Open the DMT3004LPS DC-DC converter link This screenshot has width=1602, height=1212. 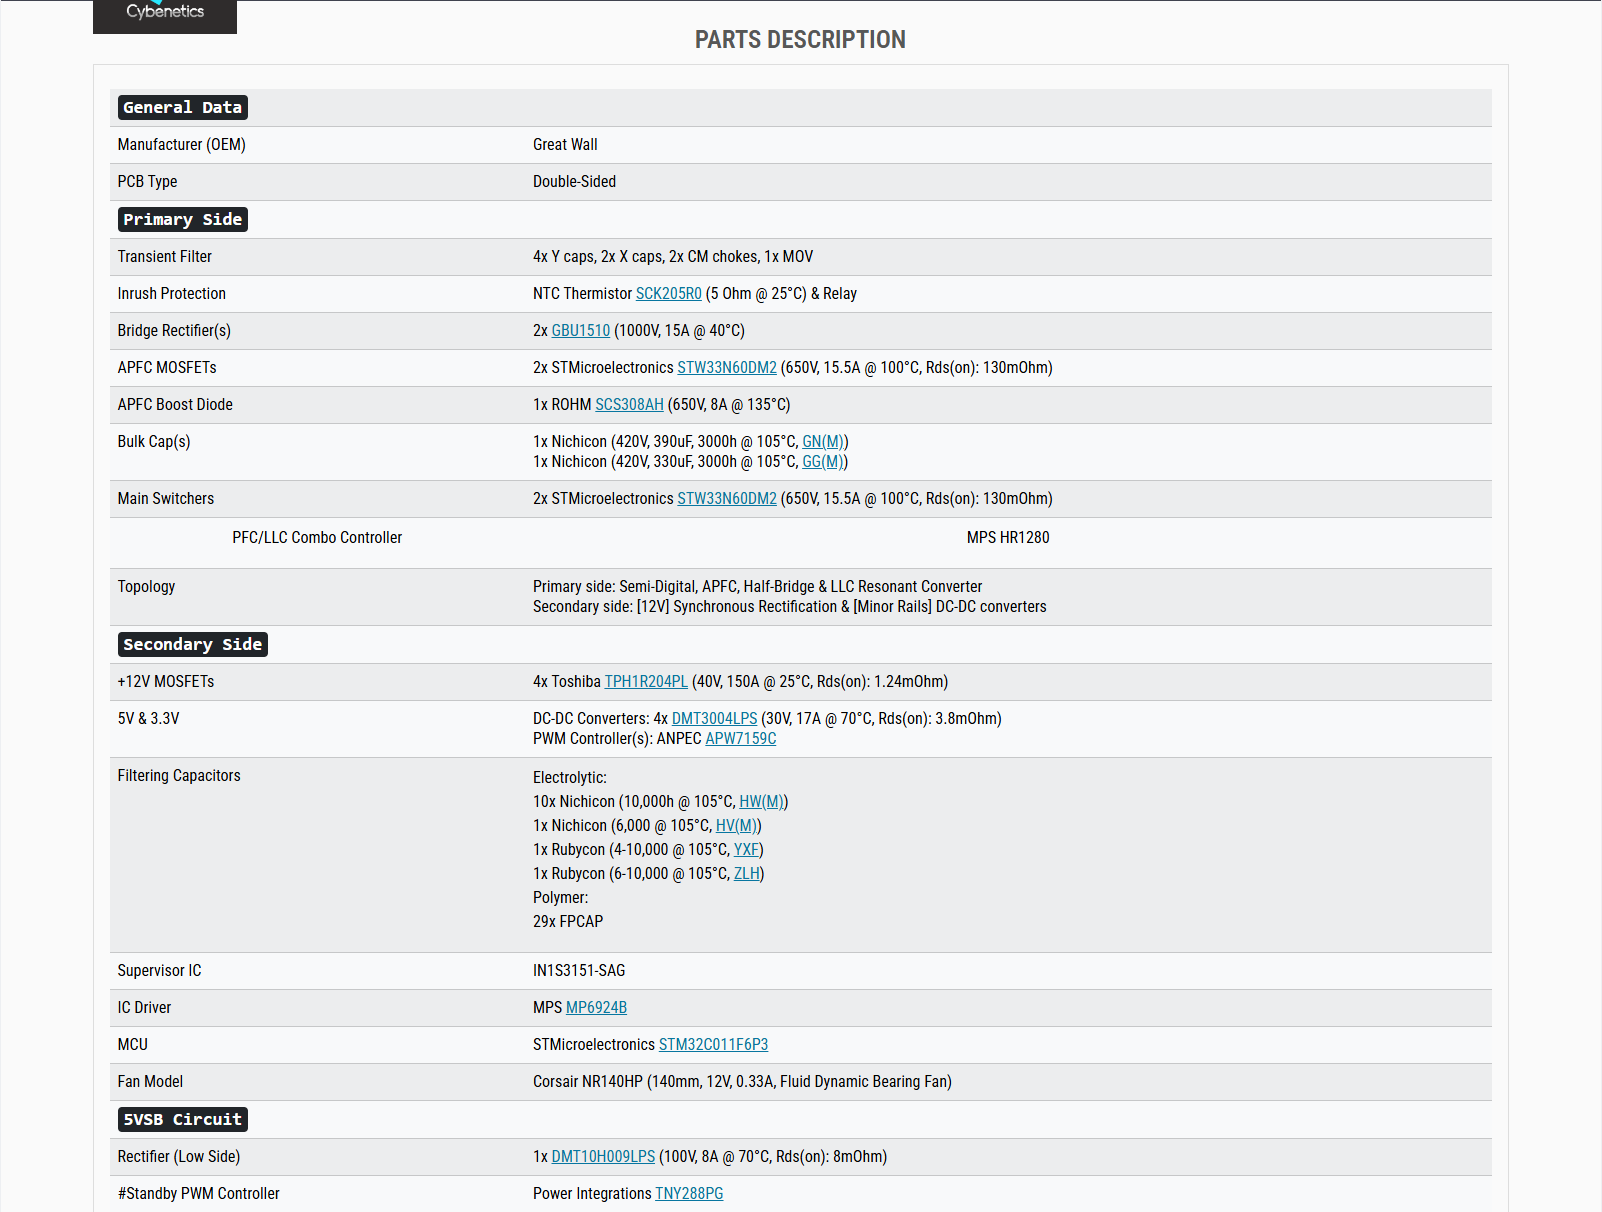coord(714,719)
